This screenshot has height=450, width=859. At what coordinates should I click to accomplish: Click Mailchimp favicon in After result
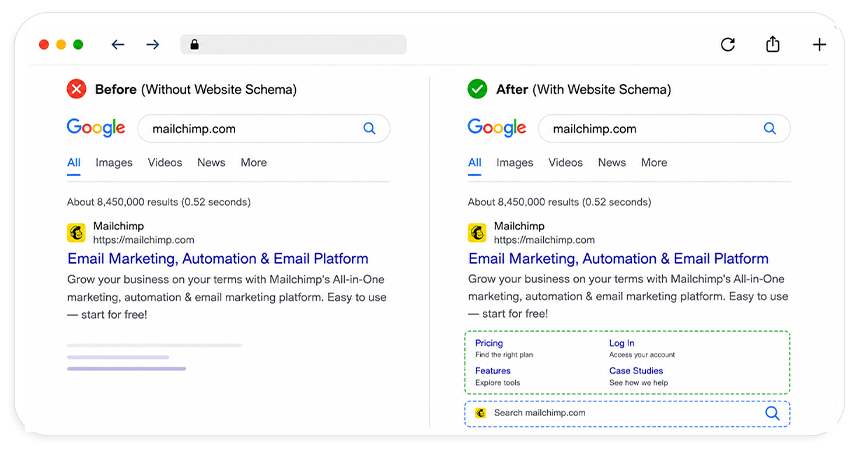pyautogui.click(x=477, y=232)
